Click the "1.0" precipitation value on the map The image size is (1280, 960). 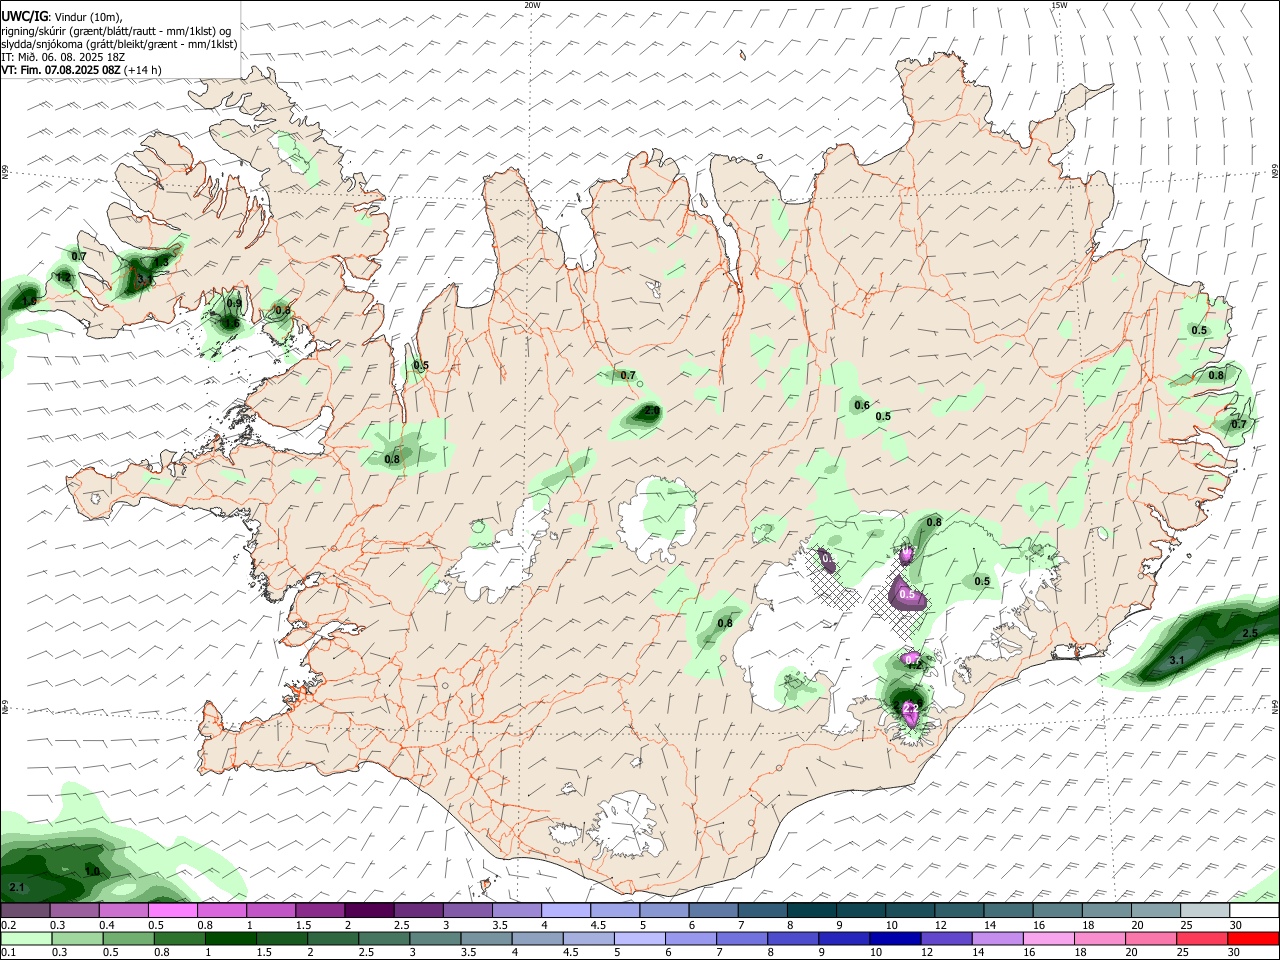(x=92, y=872)
